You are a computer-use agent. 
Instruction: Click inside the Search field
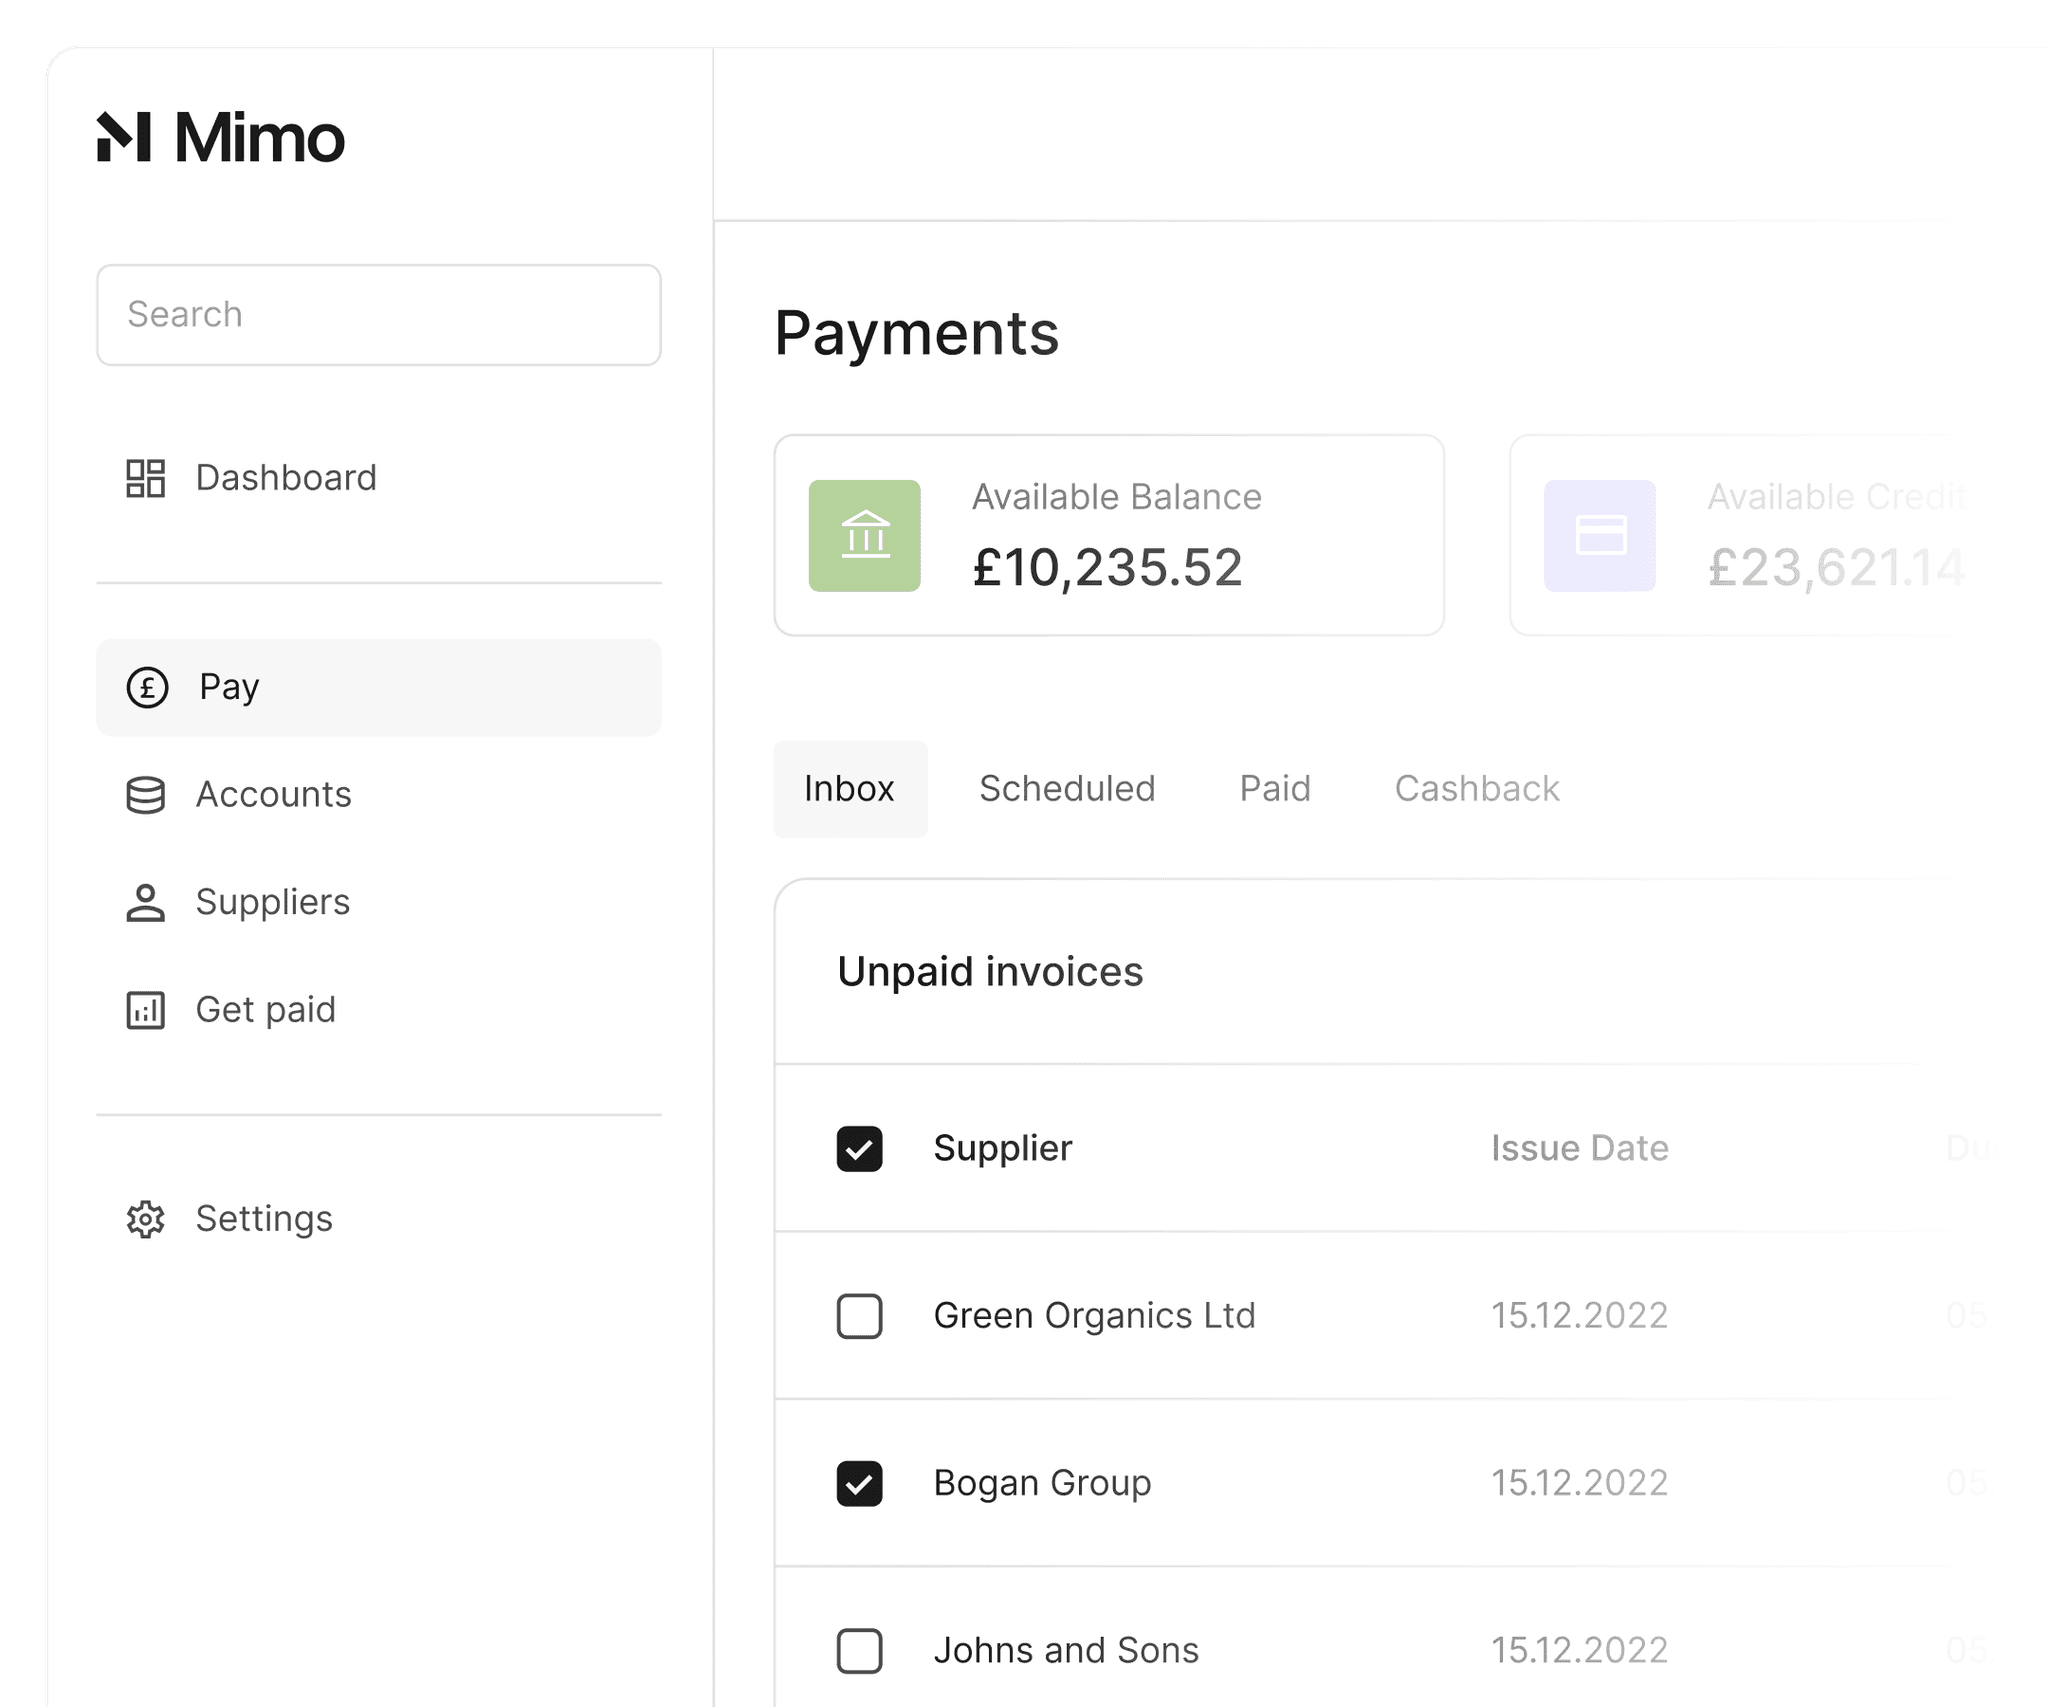tap(378, 315)
